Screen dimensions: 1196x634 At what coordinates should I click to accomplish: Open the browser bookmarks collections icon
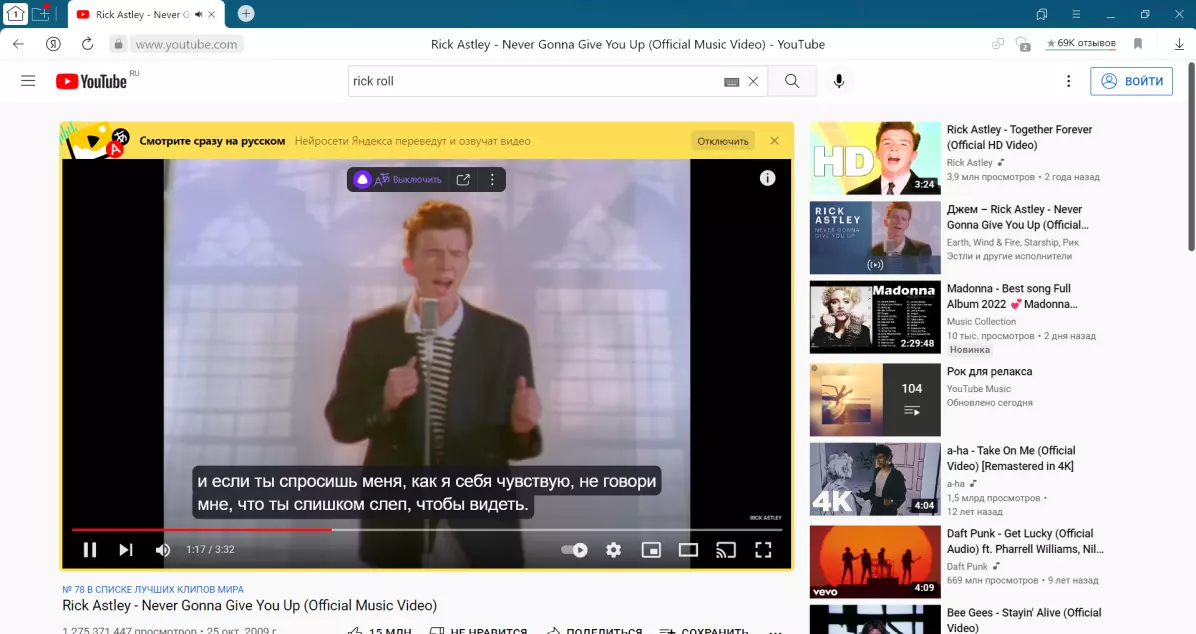pos(1042,14)
